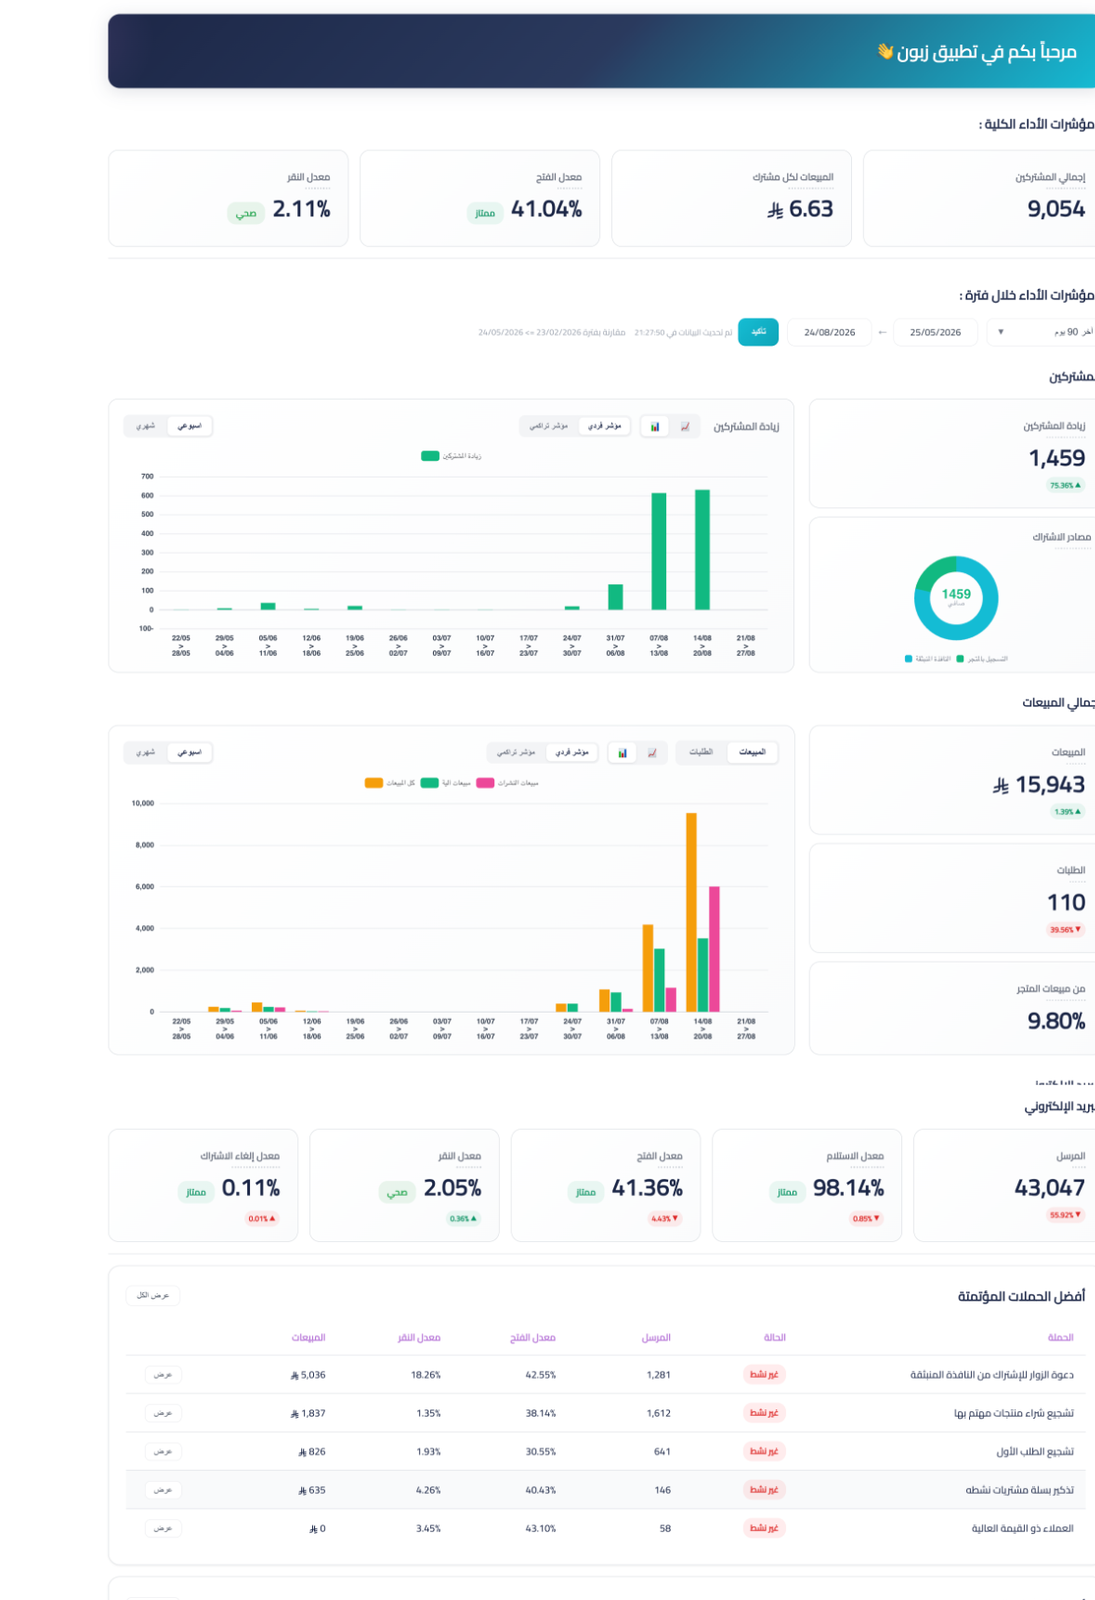Choose cumulative indicator (مؤشر تراكمي) in subscribers chart
This screenshot has width=1095, height=1600.
(549, 426)
